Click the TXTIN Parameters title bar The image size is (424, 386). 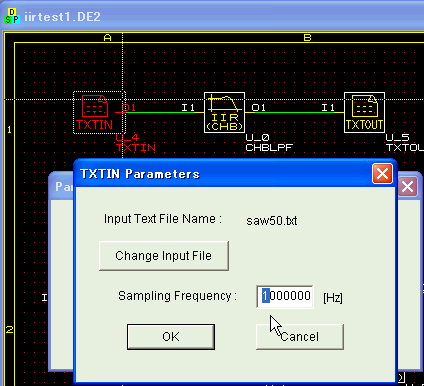pos(223,174)
